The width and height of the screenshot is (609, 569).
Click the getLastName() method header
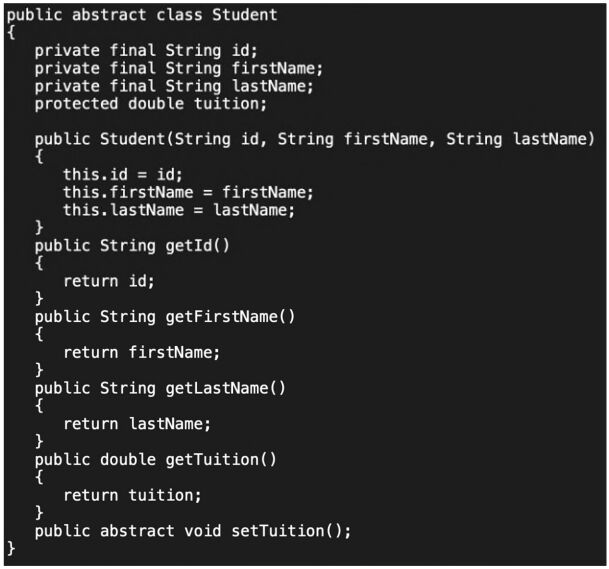[x=160, y=387]
